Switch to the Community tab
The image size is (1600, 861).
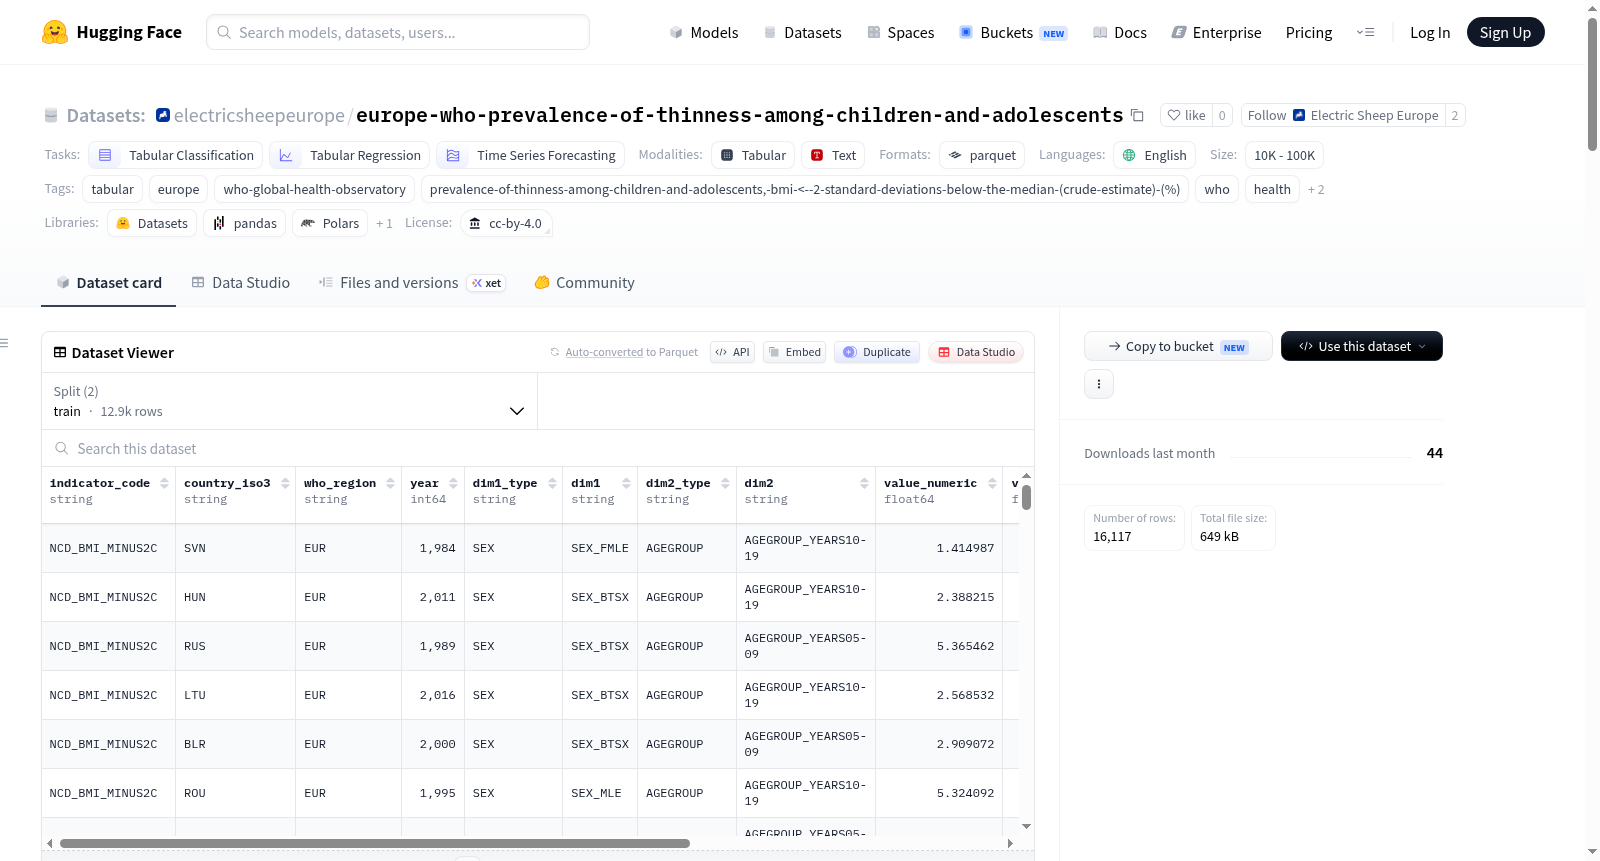coord(584,283)
